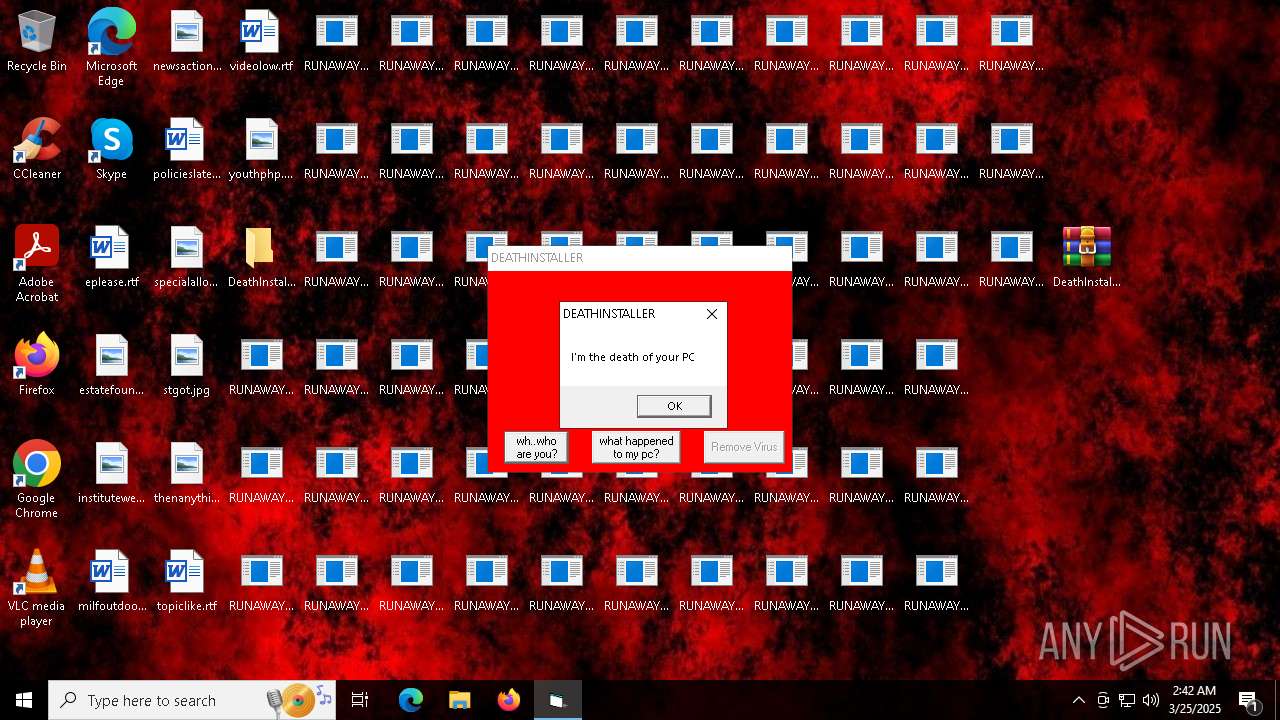Click 'what happened to my pc?' button

(x=636, y=447)
